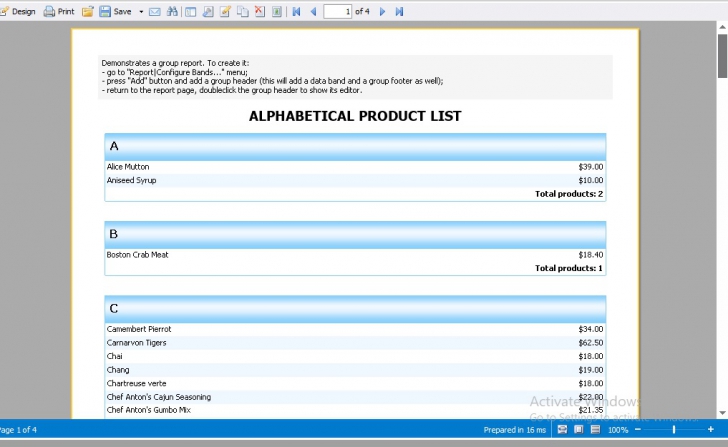Go to next page
The height and width of the screenshot is (447, 728).
pos(382,12)
